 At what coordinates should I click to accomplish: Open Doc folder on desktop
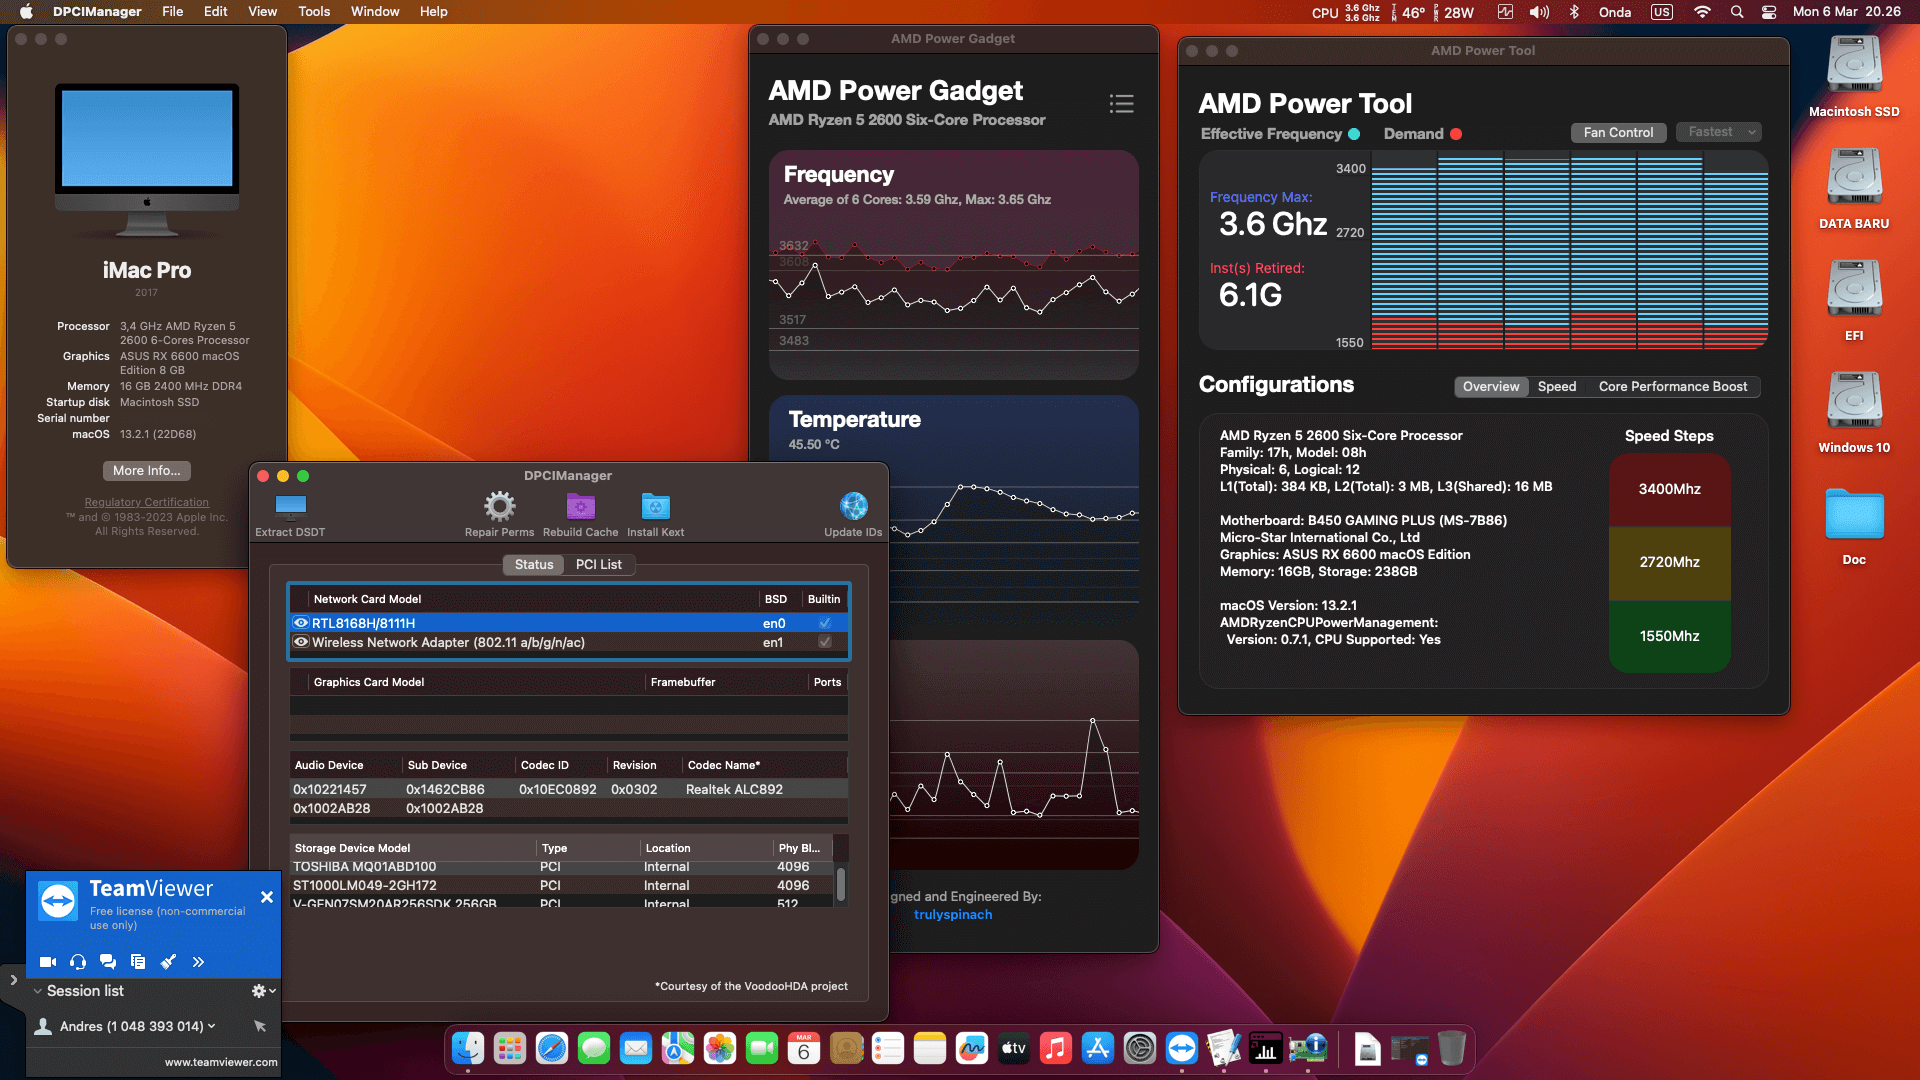(x=1854, y=515)
